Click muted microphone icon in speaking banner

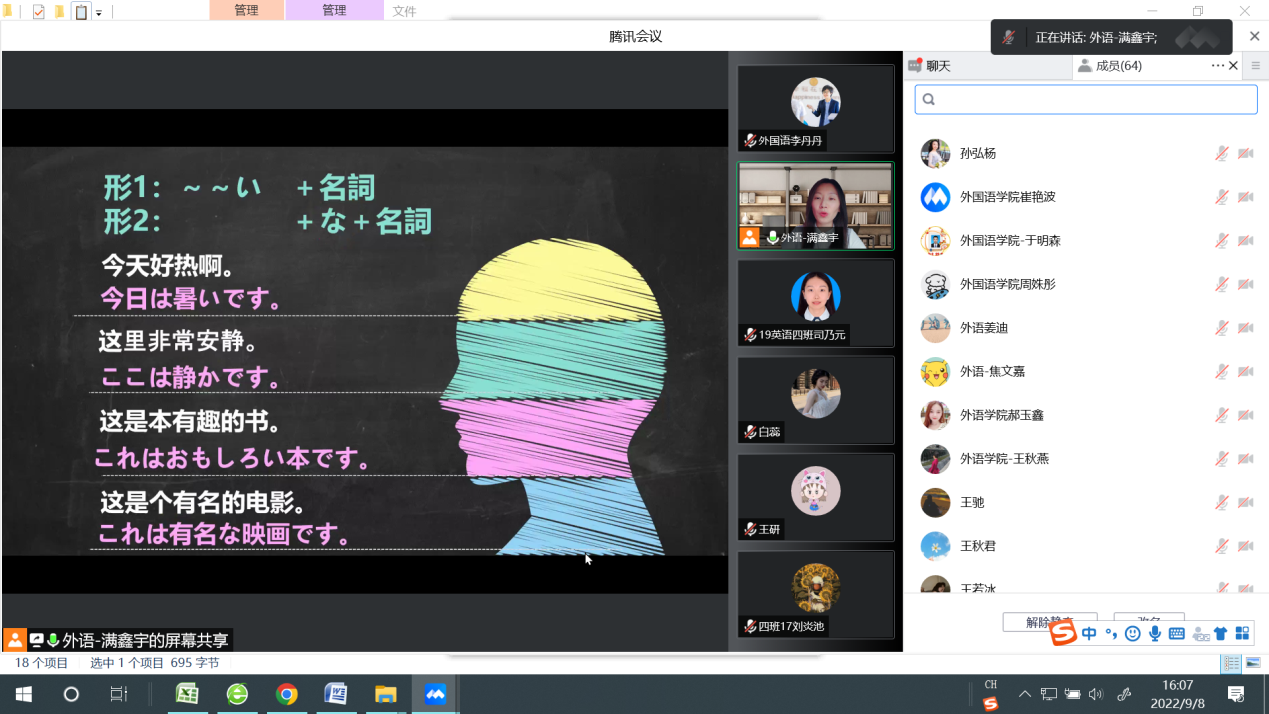pyautogui.click(x=1010, y=38)
